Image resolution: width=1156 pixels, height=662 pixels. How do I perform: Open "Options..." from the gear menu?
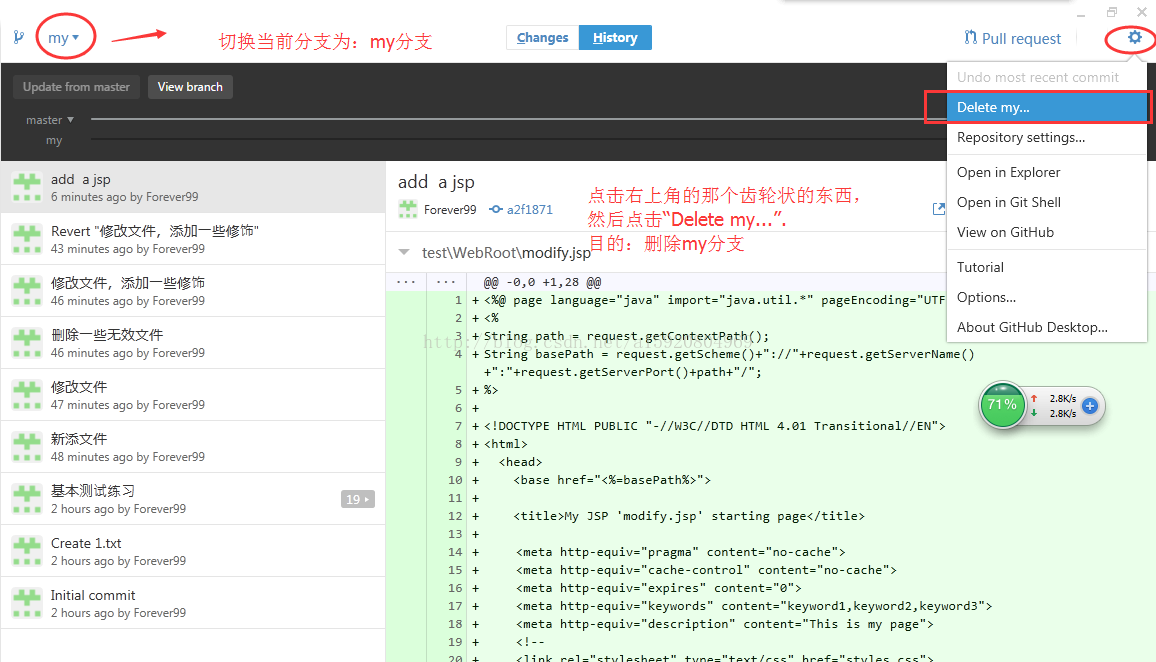(1046, 297)
